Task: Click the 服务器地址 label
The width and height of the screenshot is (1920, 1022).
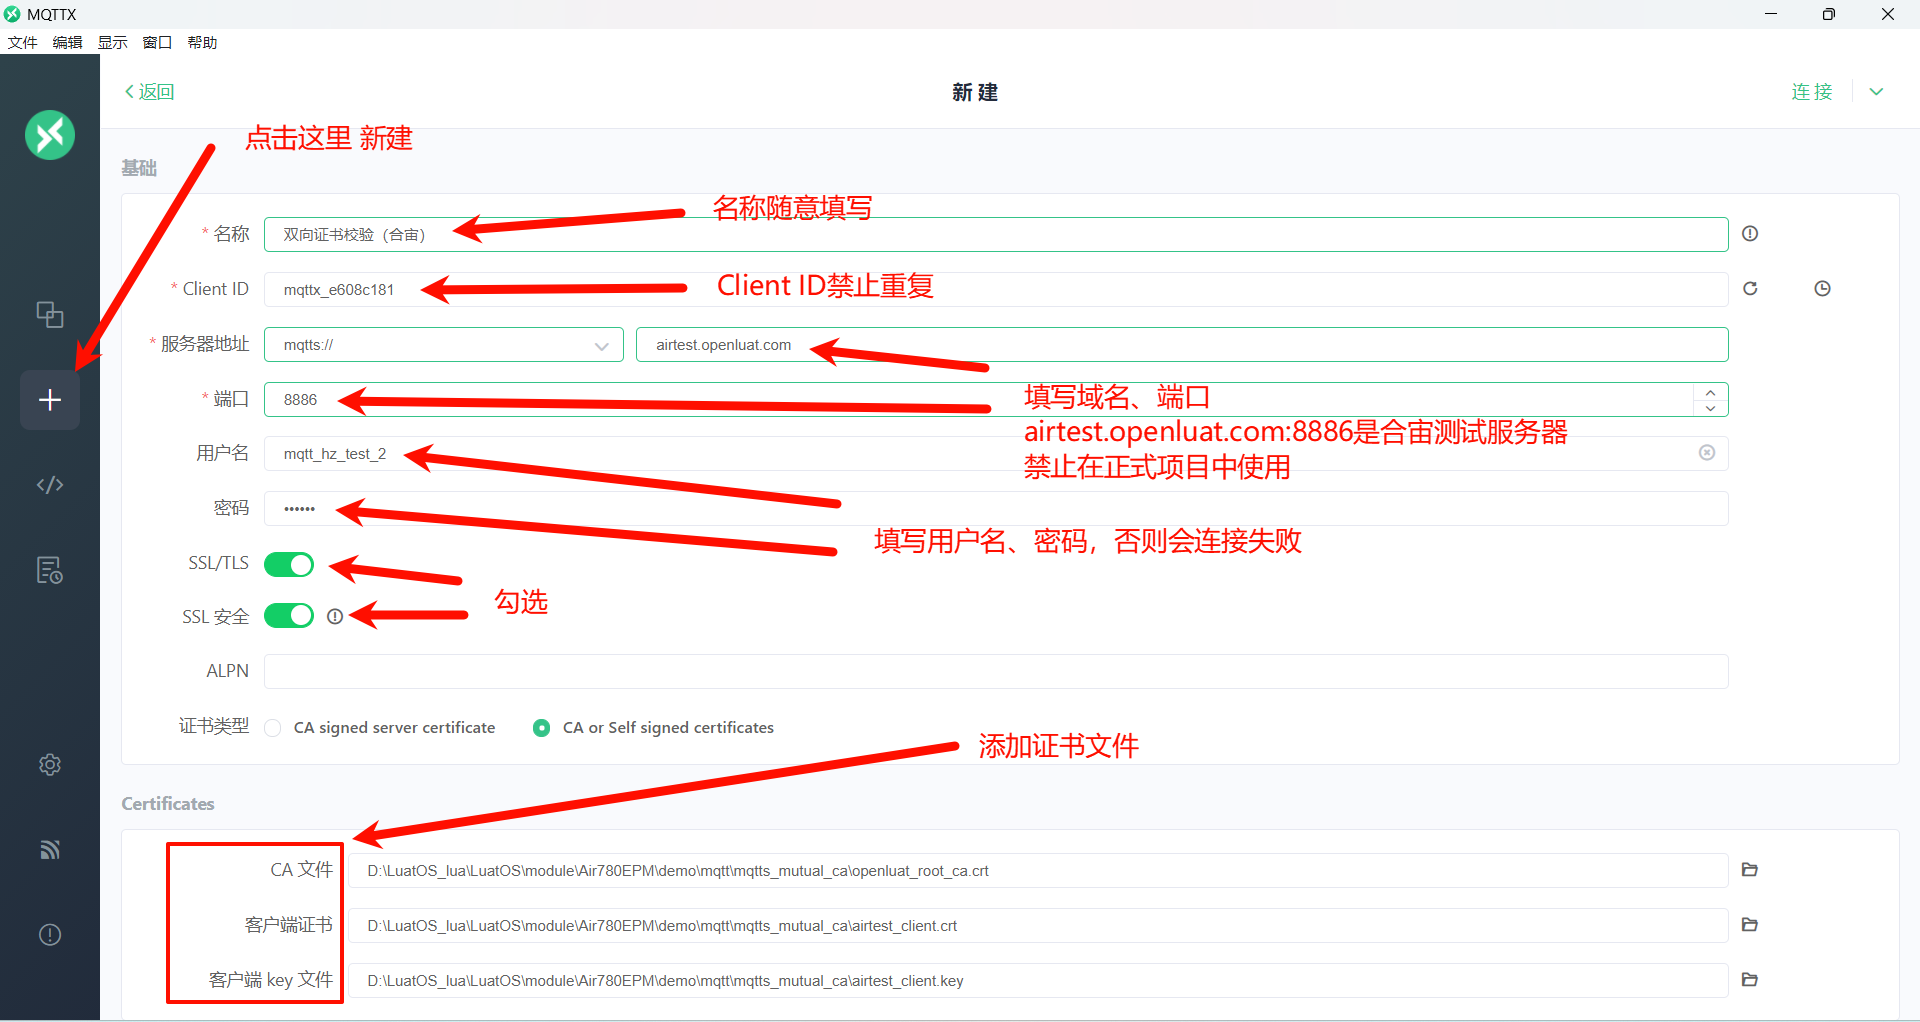Action: coord(205,344)
